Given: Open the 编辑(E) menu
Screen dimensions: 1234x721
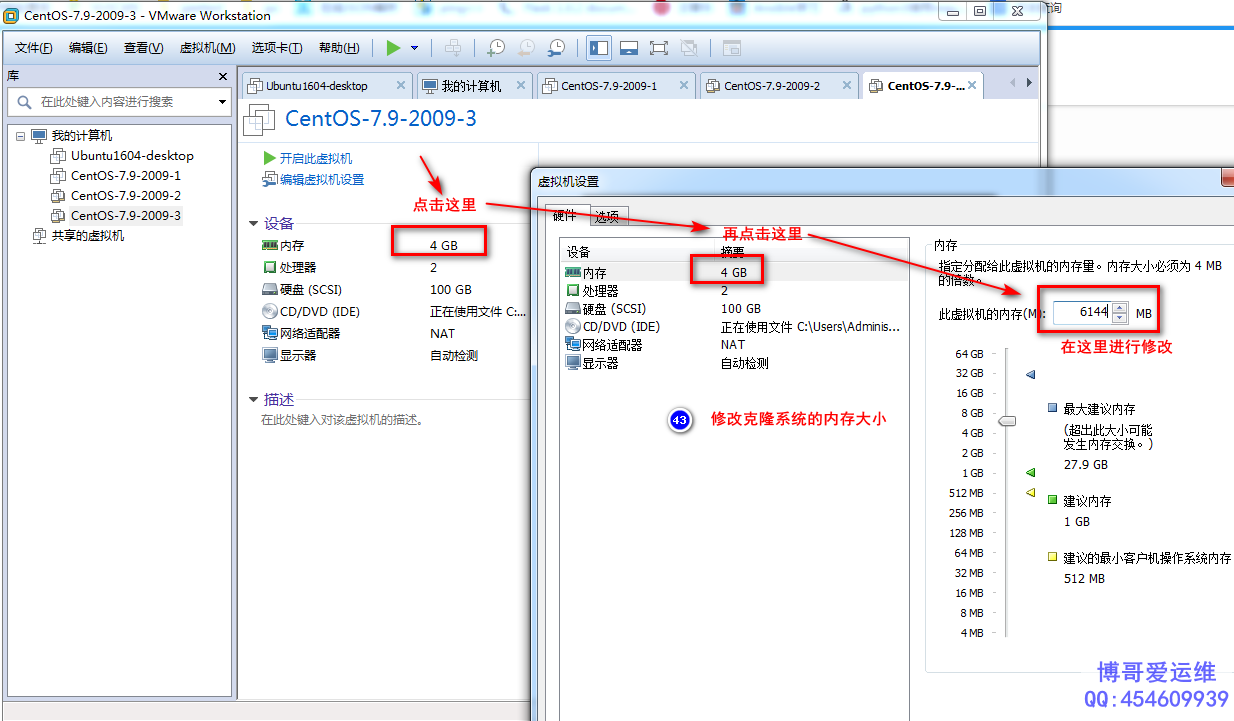Looking at the screenshot, I should coord(88,48).
